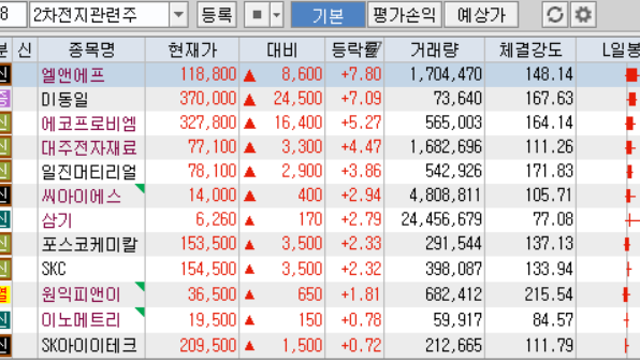Click price 154,500 of SKC

[209, 269]
